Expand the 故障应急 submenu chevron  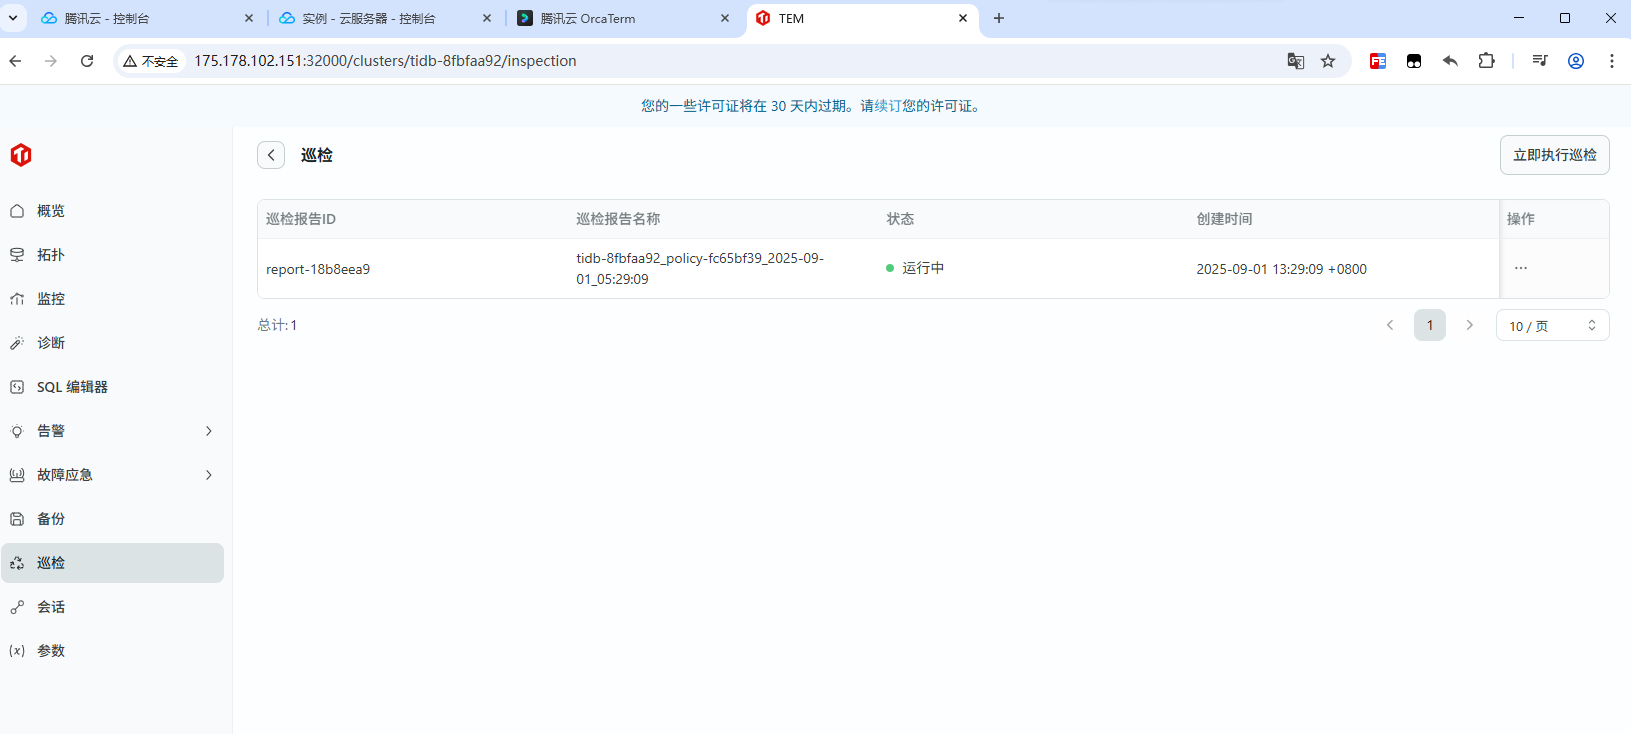(209, 475)
